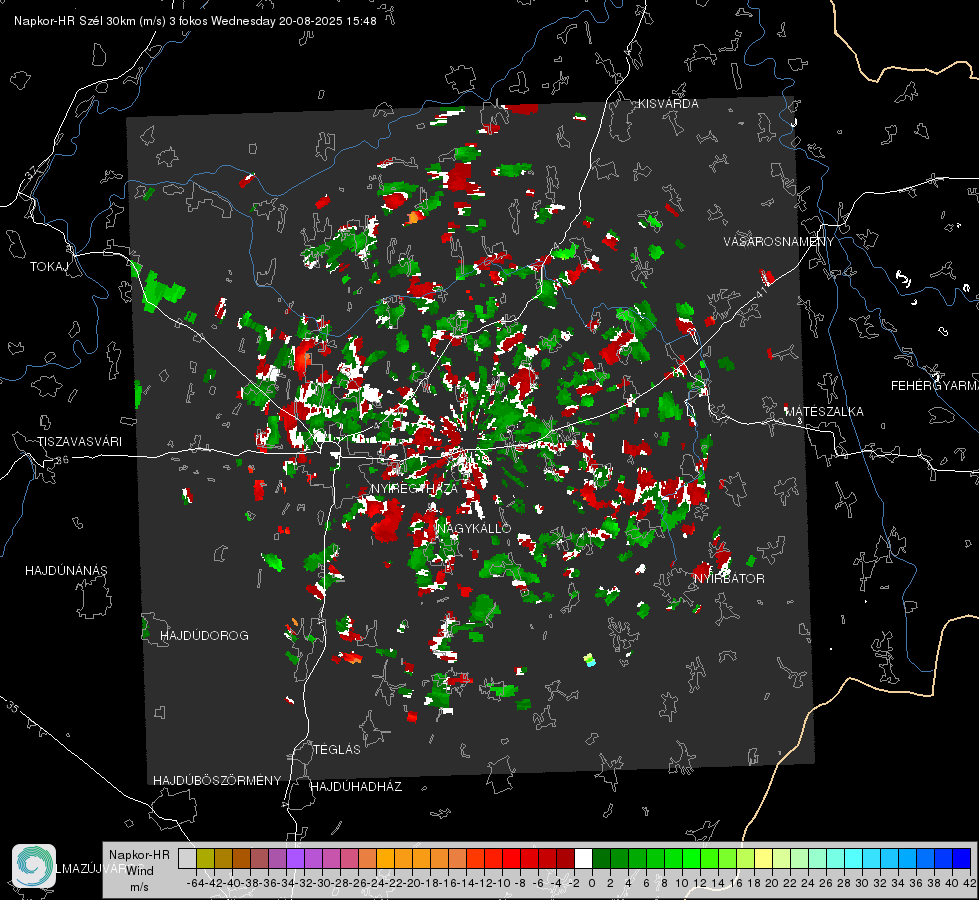
Task: Select the MÁTÉSZALKA label
Action: [824, 412]
